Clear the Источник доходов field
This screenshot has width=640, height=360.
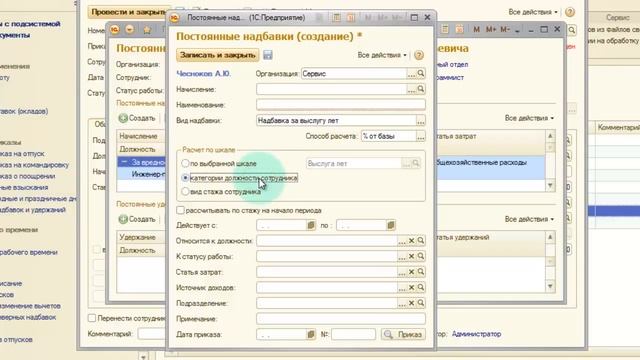click(x=411, y=287)
